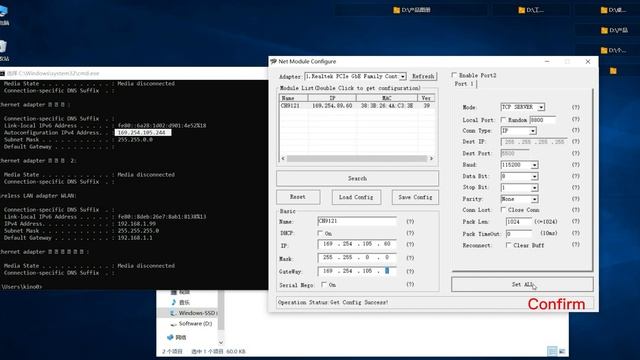Click the Pack Len input field
The image size is (640, 360).
click(x=519, y=222)
